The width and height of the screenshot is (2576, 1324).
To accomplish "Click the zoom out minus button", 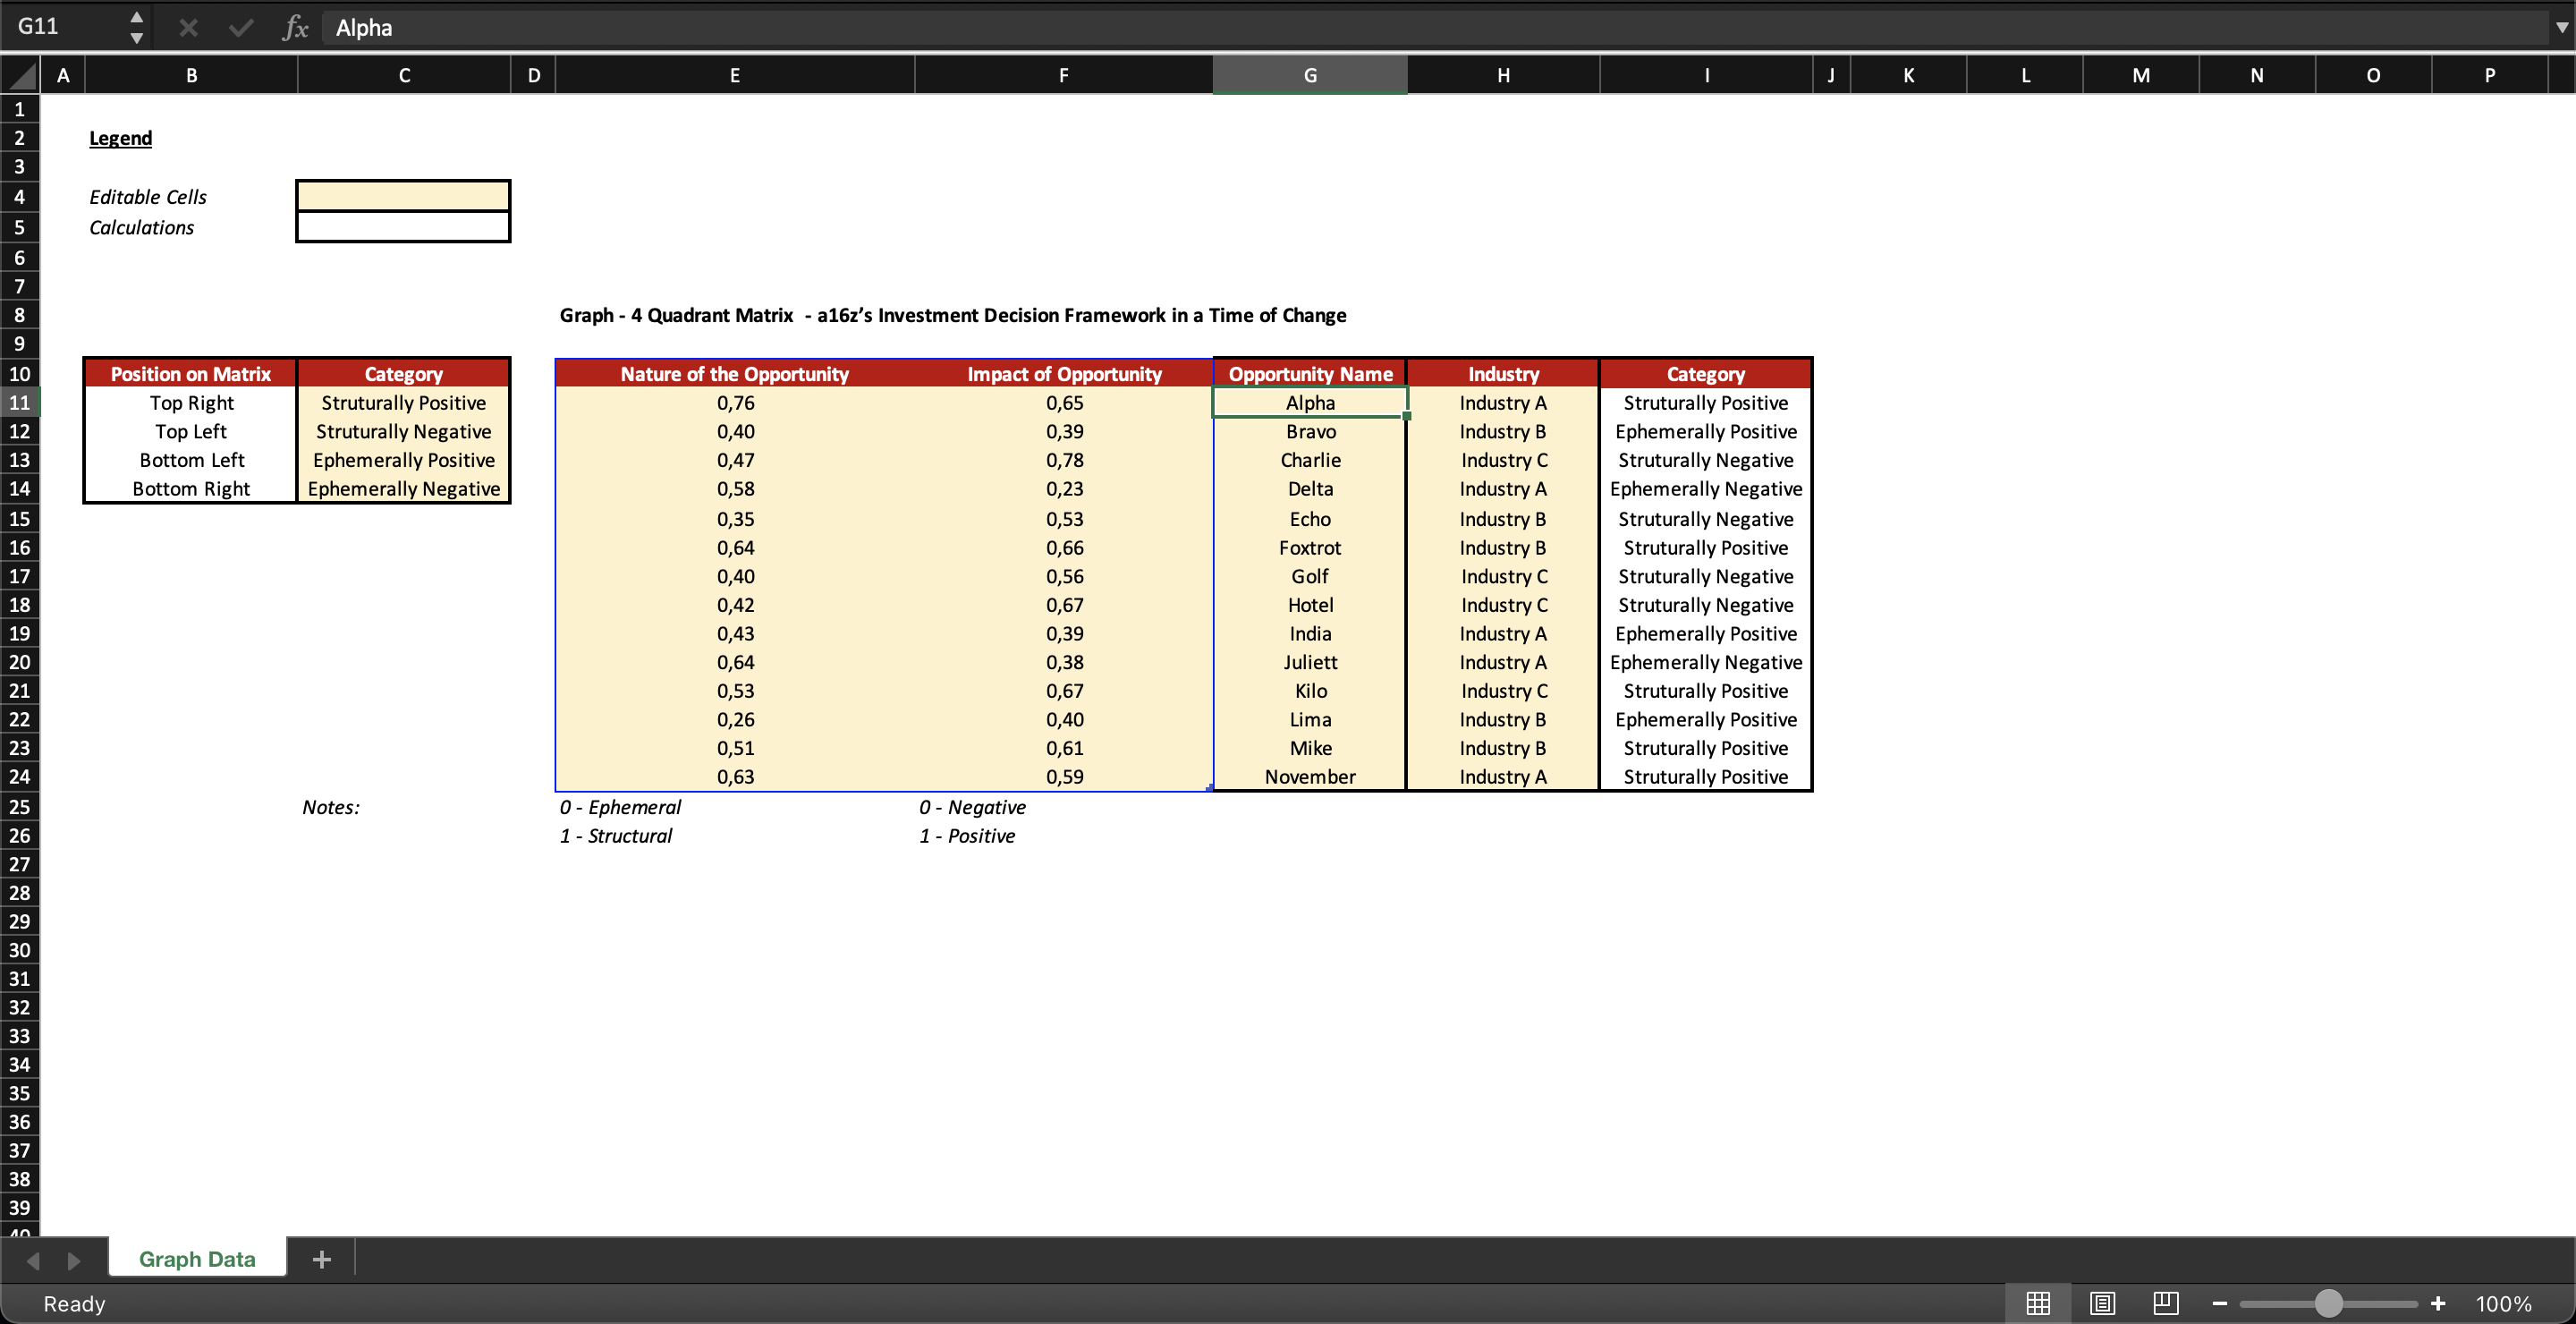I will pyautogui.click(x=2220, y=1303).
